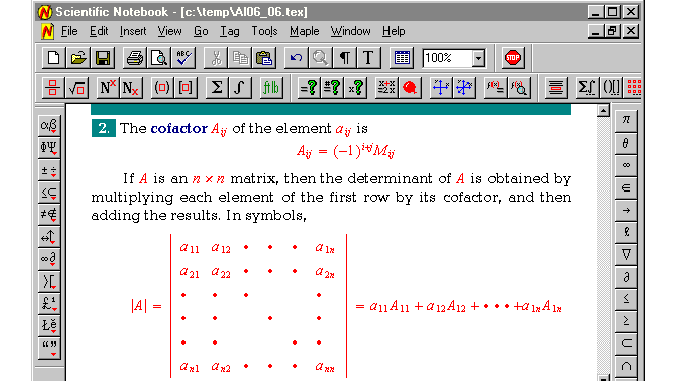
Task: Click the x? simplify icon
Action: 356,88
